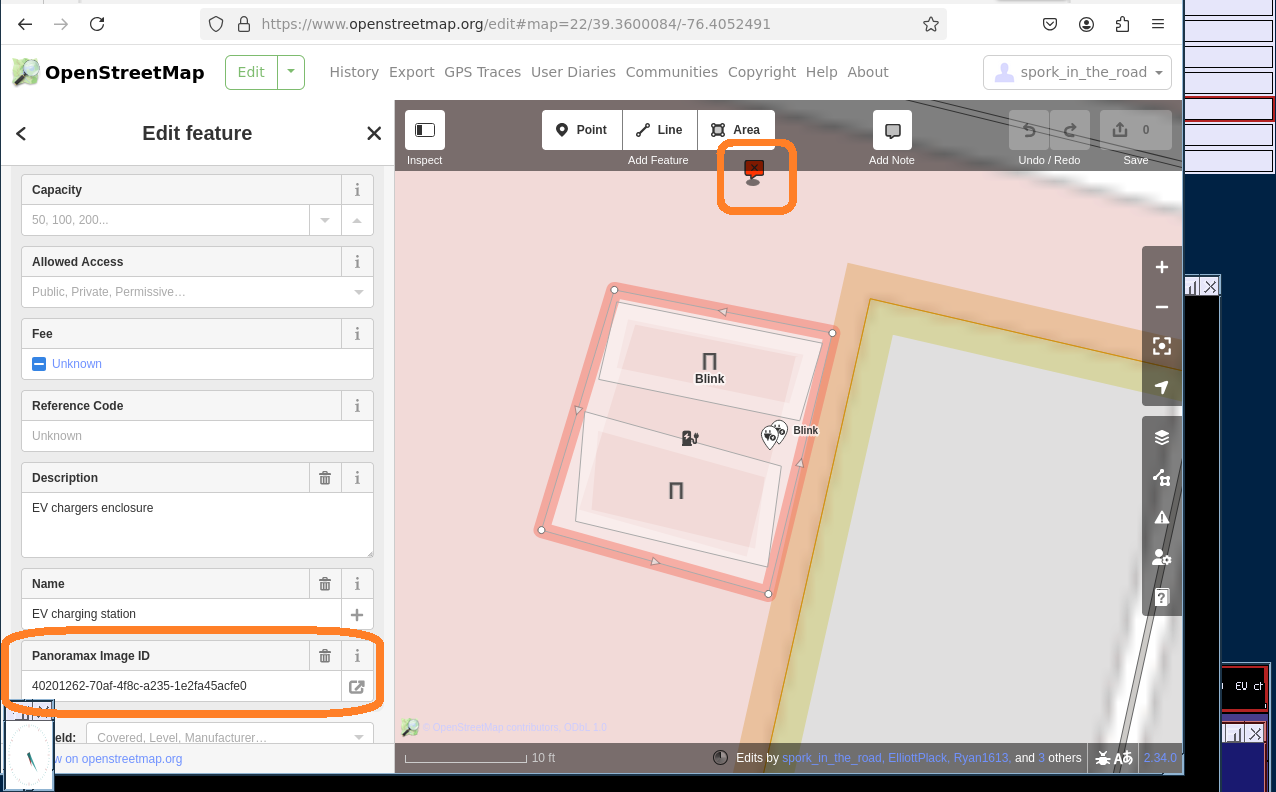Go back from the Edit feature panel
Viewport: 1276px width, 792px height.
tap(21, 134)
